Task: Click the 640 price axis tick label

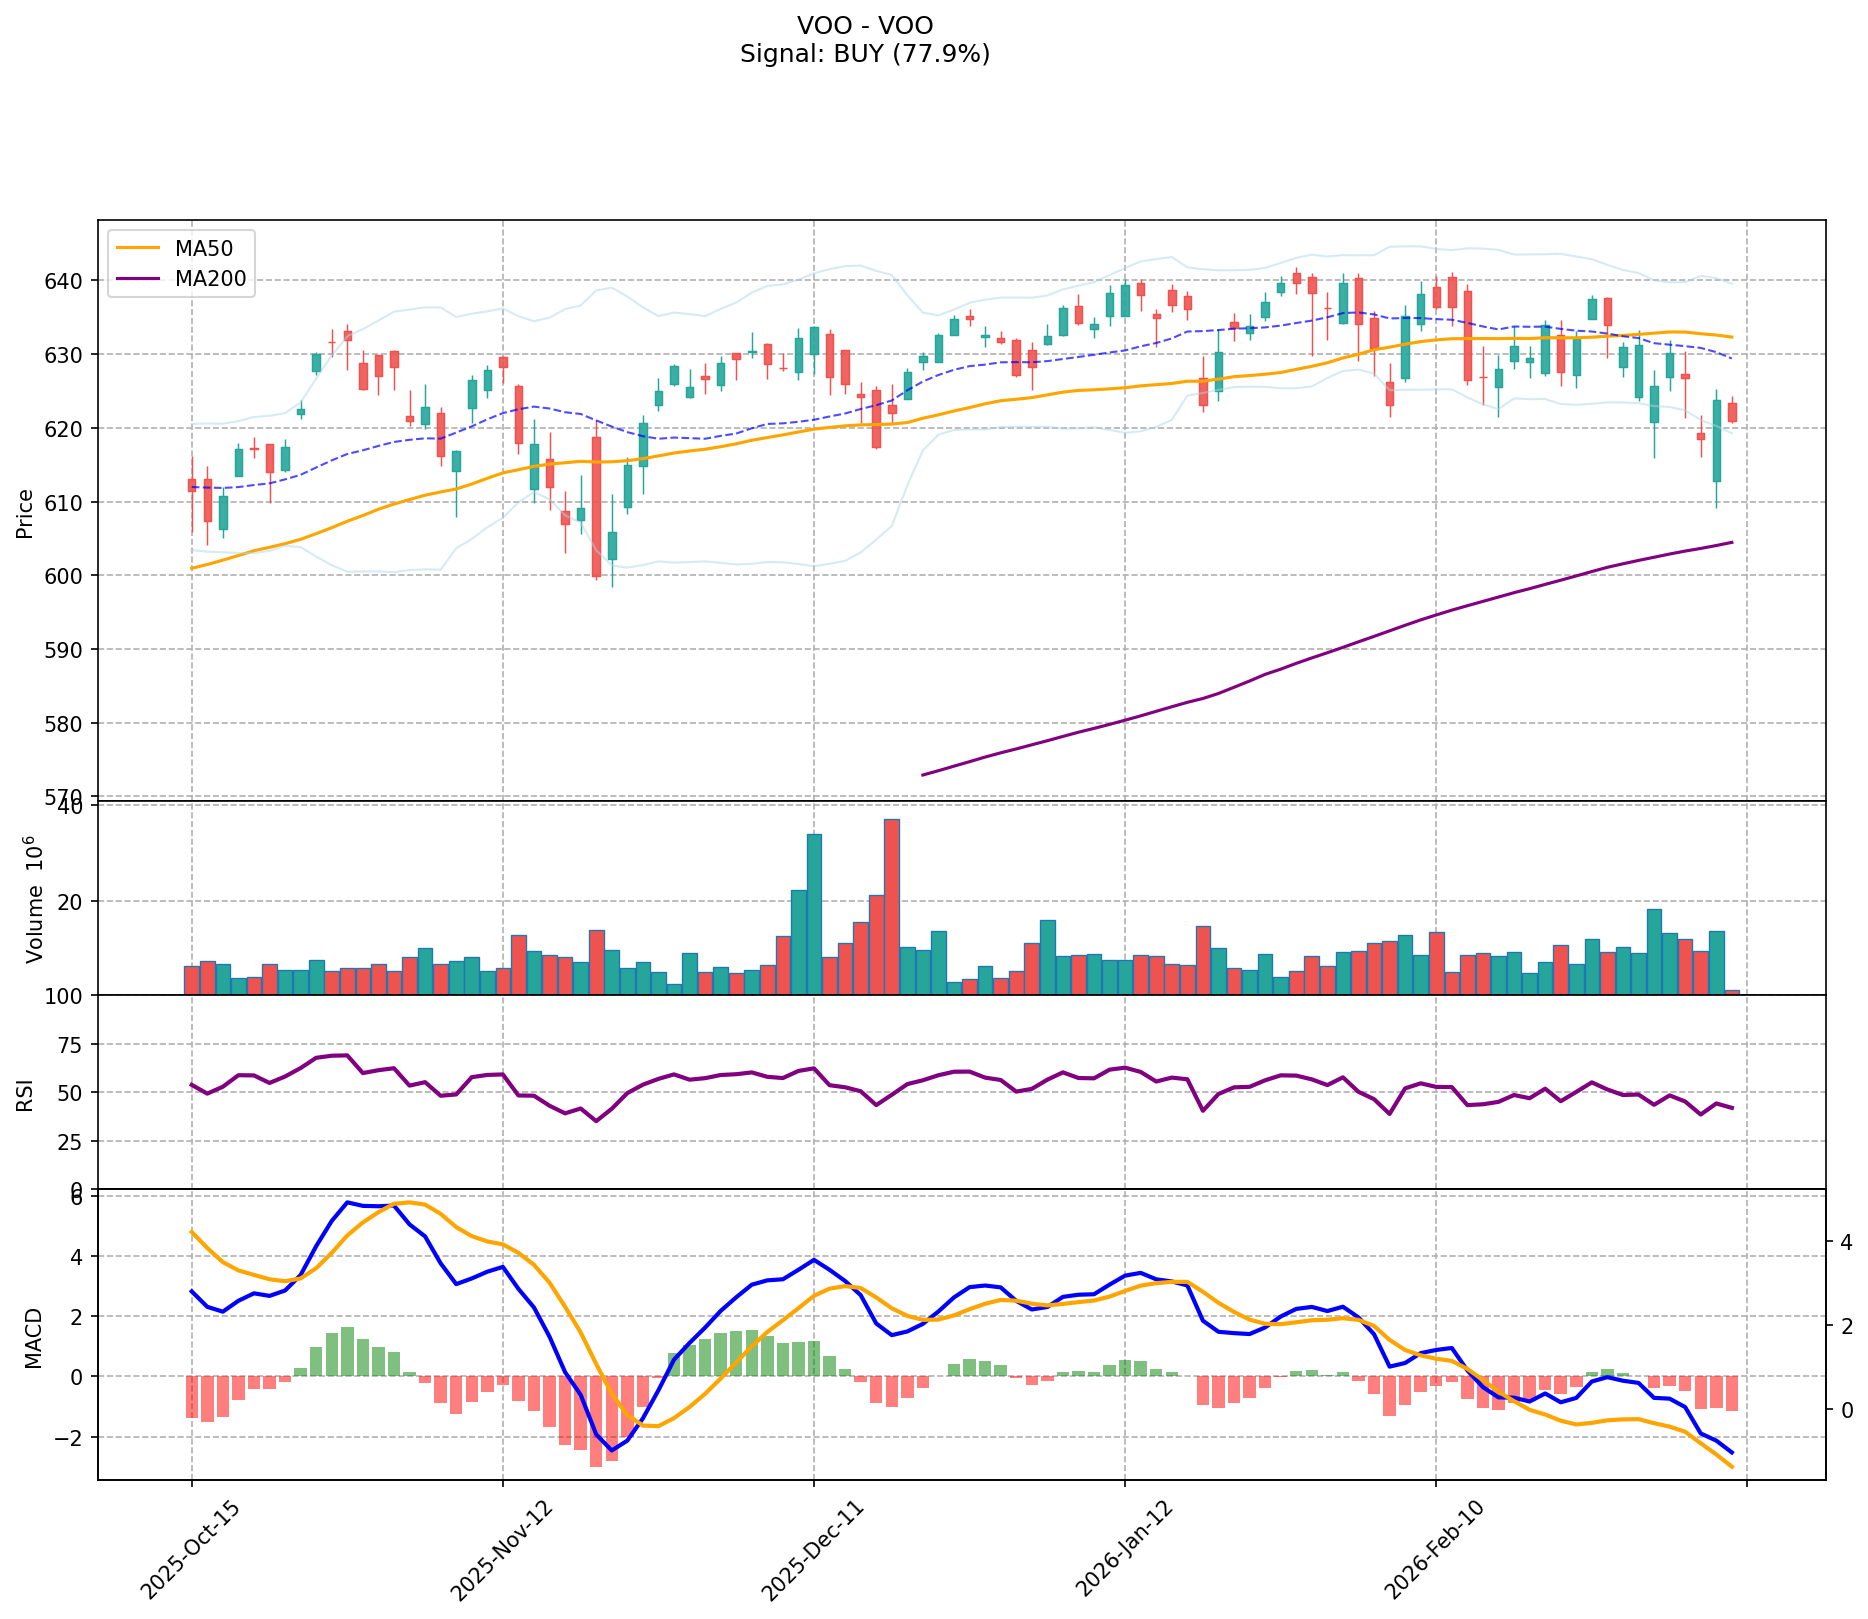Action: click(73, 281)
